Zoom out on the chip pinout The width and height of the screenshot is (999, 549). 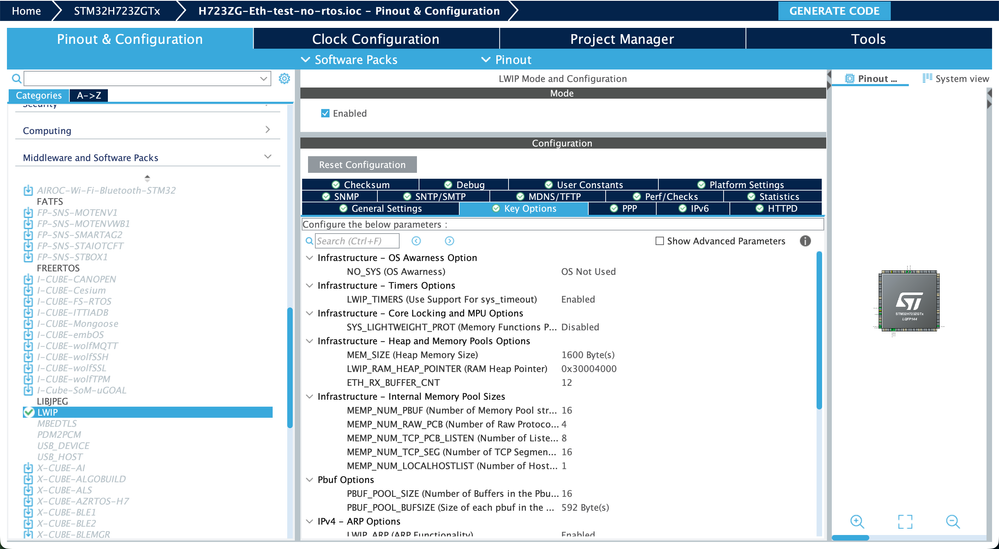point(952,522)
